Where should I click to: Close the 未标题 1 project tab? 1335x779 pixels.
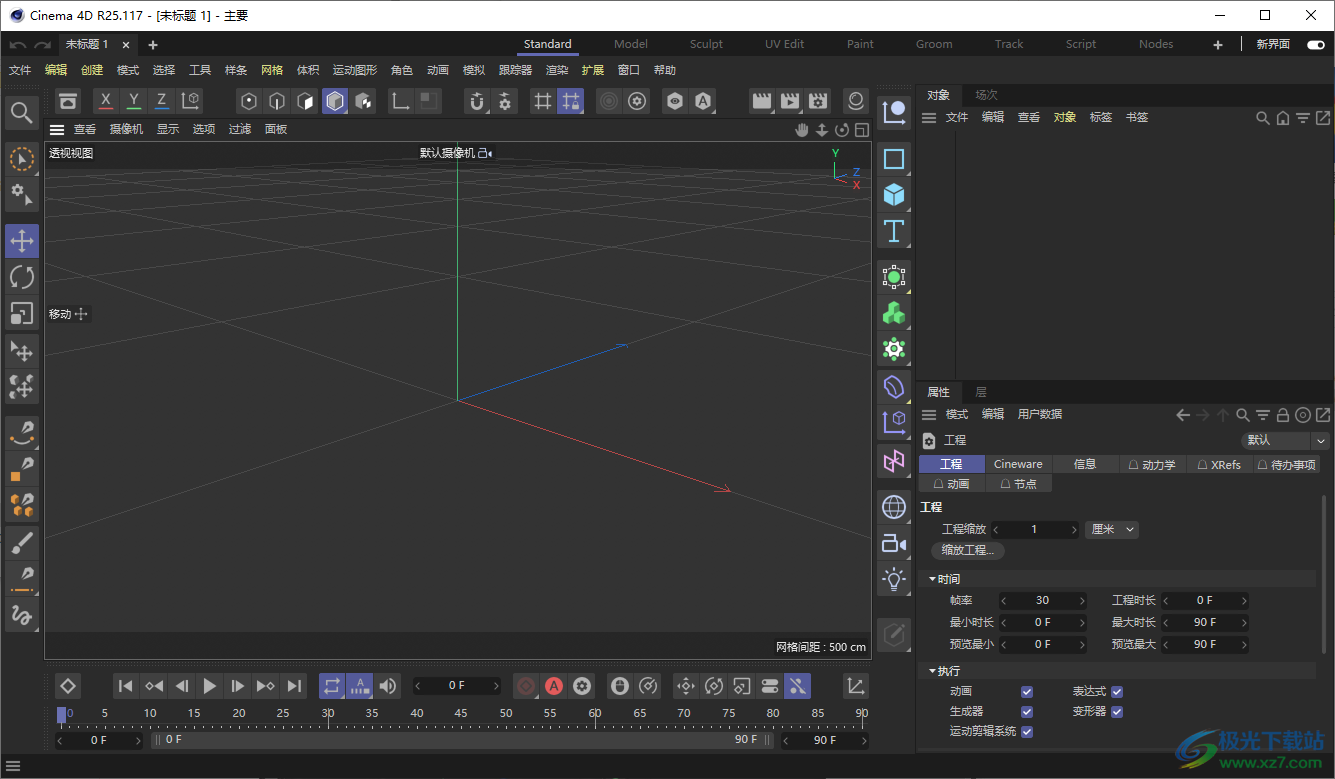(126, 44)
